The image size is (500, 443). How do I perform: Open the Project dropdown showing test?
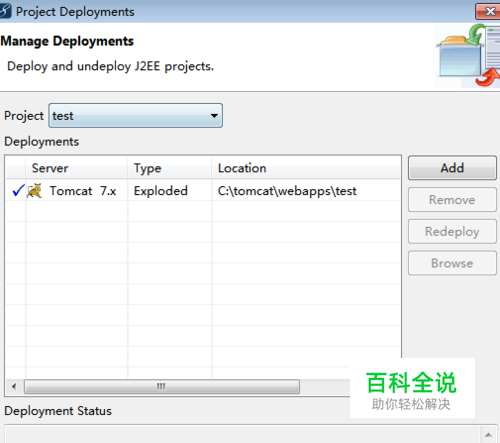click(135, 116)
